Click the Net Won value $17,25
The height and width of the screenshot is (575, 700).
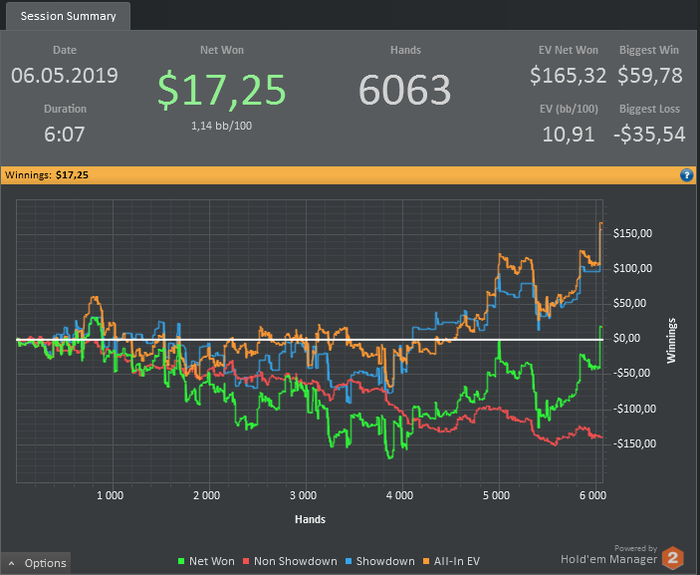[221, 91]
